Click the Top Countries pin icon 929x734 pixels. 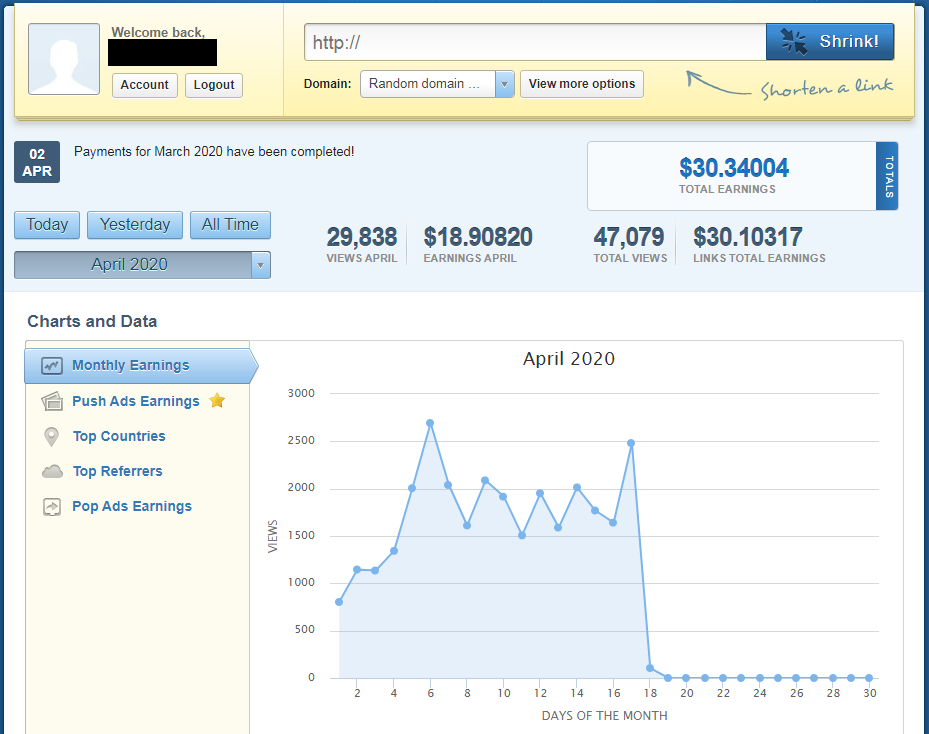pyautogui.click(x=52, y=437)
